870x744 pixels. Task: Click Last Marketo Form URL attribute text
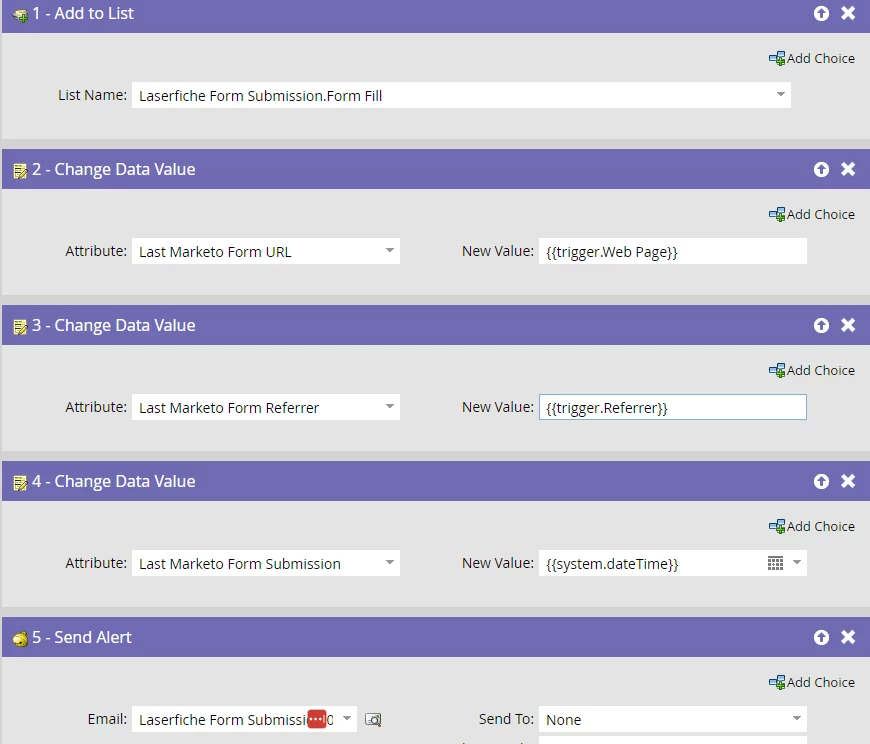click(x=215, y=252)
